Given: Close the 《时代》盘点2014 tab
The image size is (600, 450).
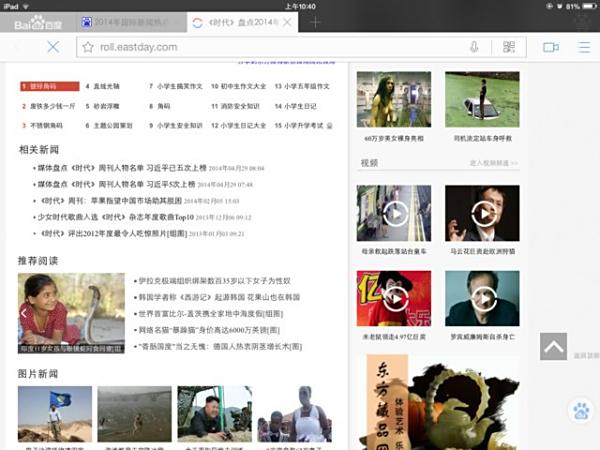Looking at the screenshot, I should 287,22.
